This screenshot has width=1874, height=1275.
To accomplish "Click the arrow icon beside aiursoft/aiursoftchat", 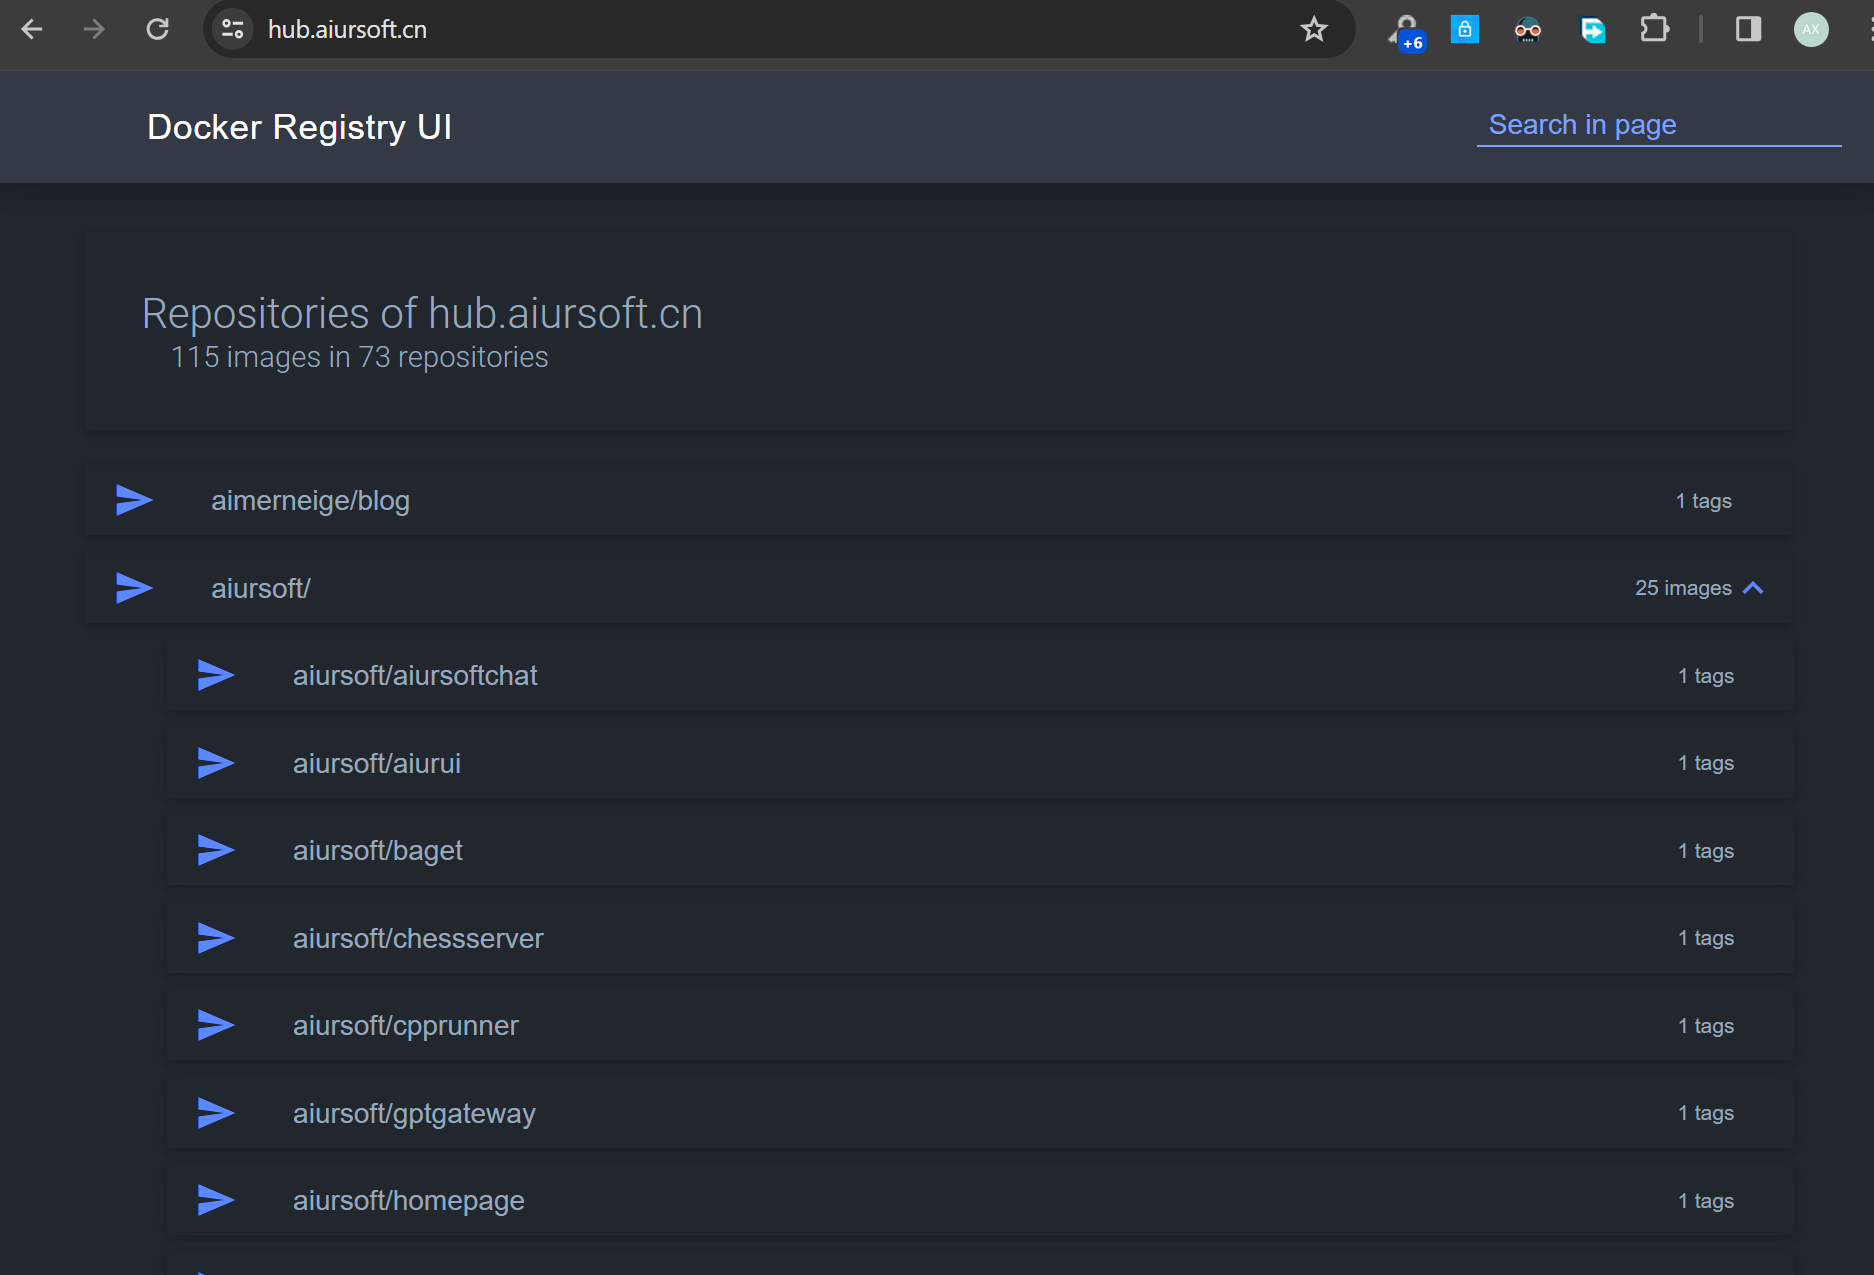I will pyautogui.click(x=215, y=676).
